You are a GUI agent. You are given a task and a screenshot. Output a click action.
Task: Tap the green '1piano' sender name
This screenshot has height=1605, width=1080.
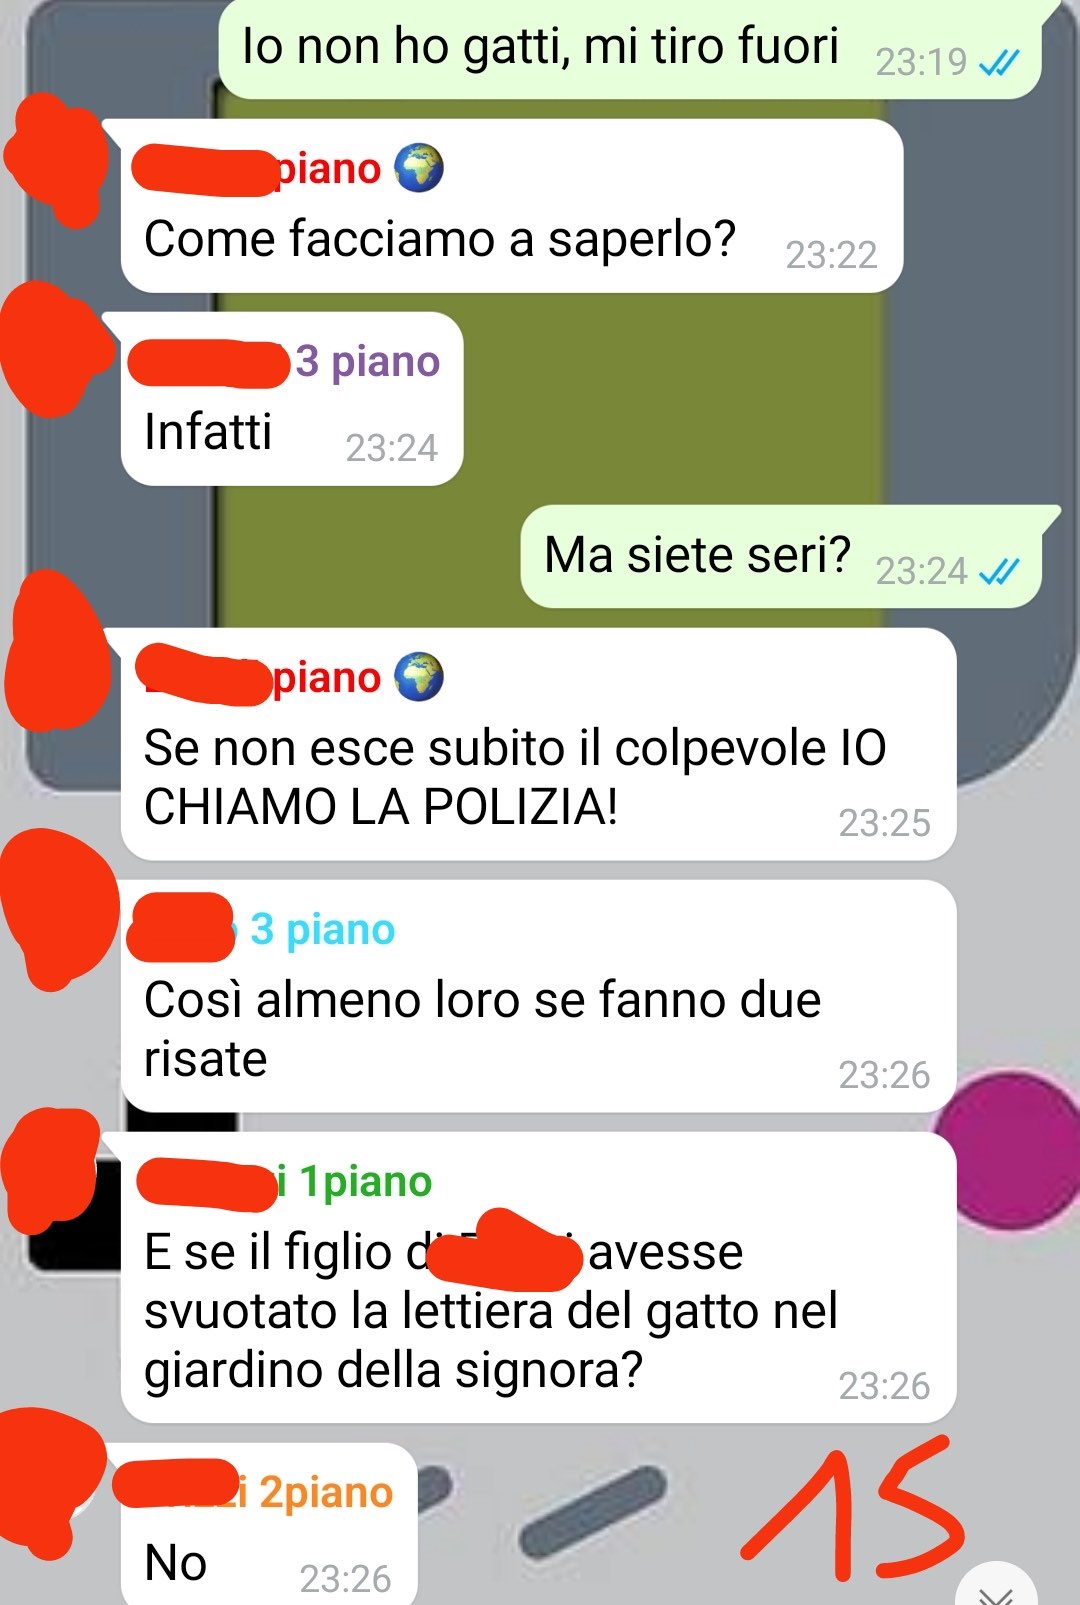pos(366,1181)
